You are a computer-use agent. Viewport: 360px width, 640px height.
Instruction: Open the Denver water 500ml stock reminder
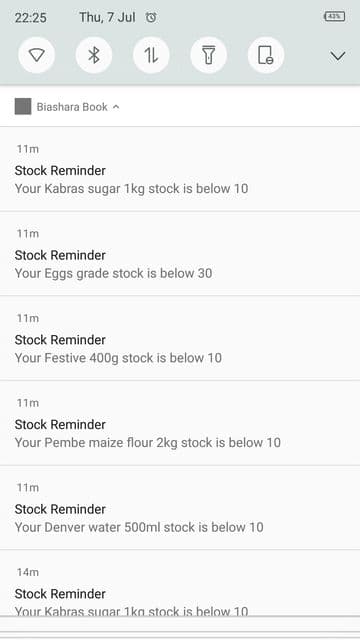click(180, 507)
